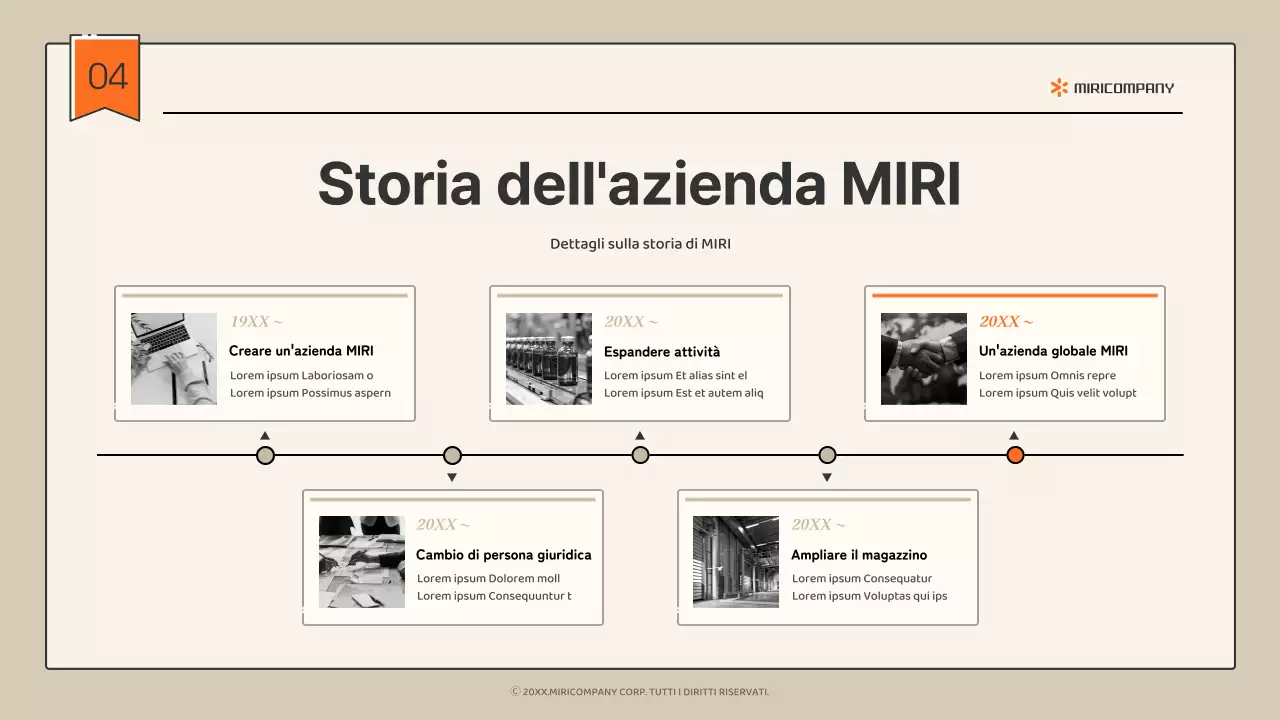Click the orange accent bar on the third card

coord(1014,293)
